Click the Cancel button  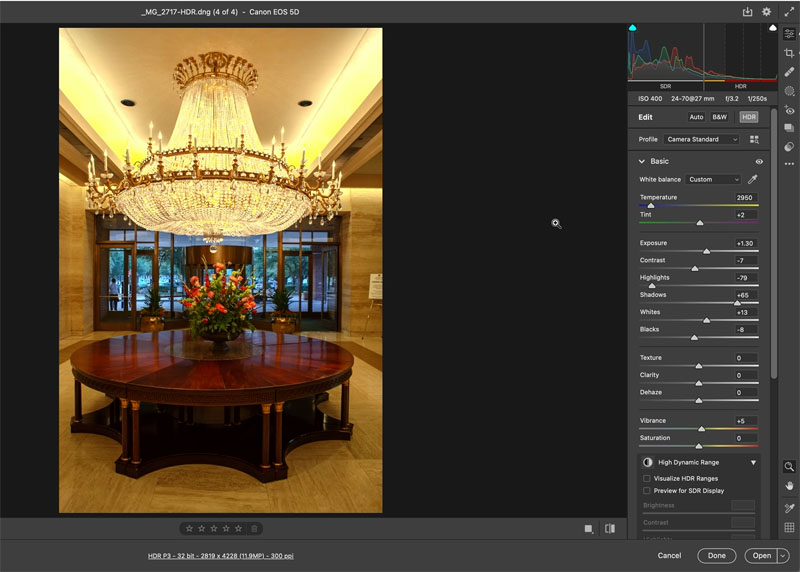[x=669, y=556]
